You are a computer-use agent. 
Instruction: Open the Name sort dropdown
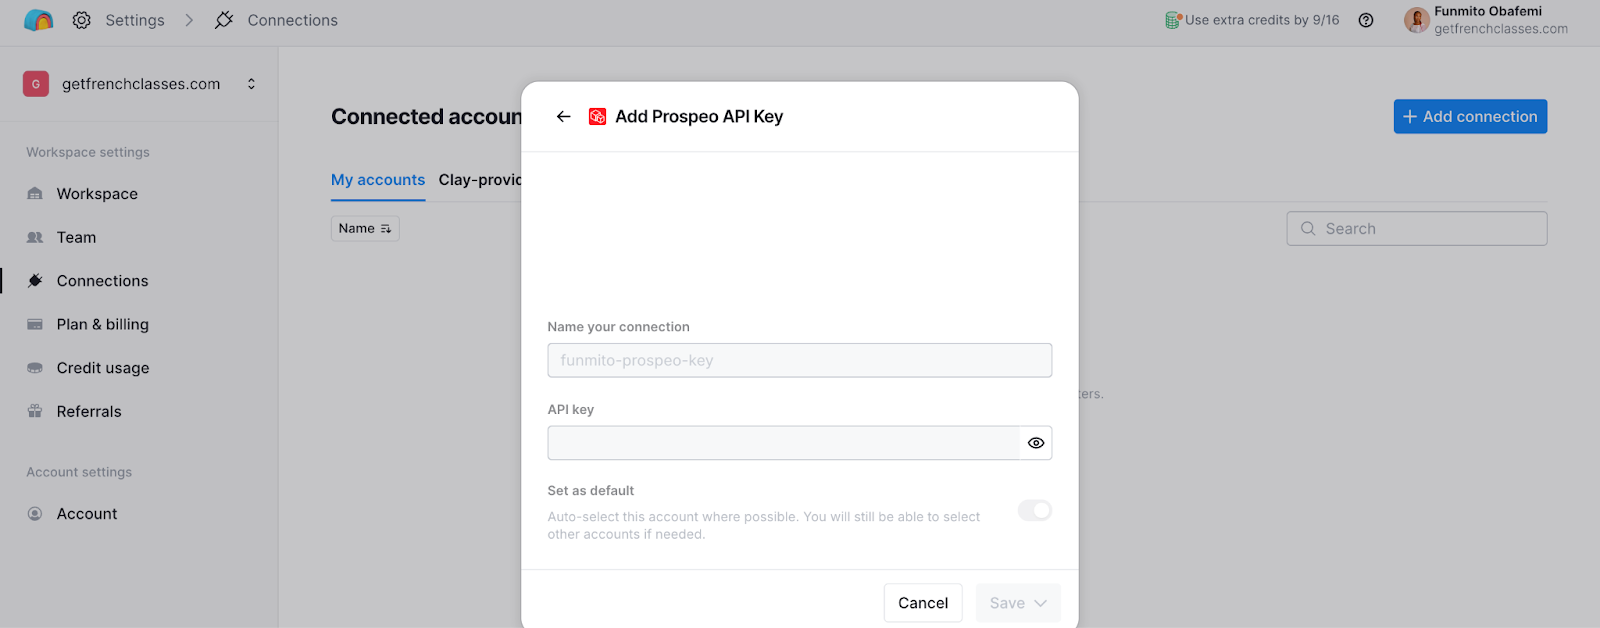(365, 229)
